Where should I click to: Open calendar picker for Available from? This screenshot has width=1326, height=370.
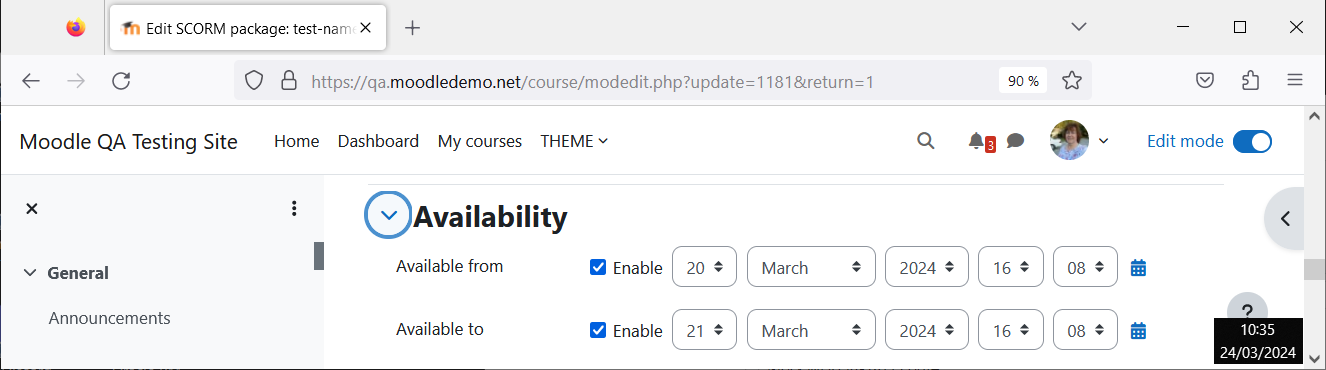pyautogui.click(x=1138, y=267)
